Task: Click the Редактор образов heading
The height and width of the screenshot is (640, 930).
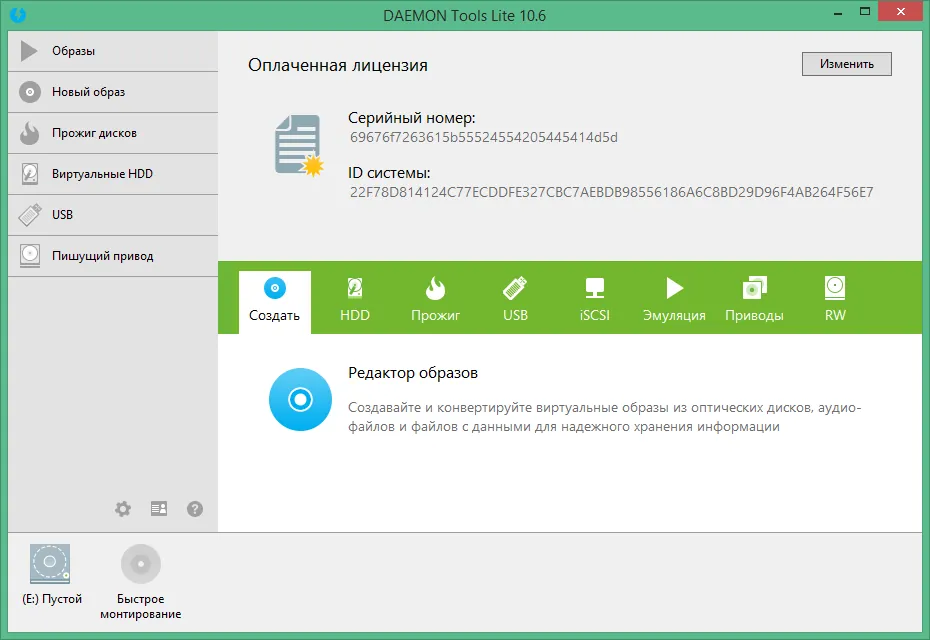Action: click(x=413, y=373)
